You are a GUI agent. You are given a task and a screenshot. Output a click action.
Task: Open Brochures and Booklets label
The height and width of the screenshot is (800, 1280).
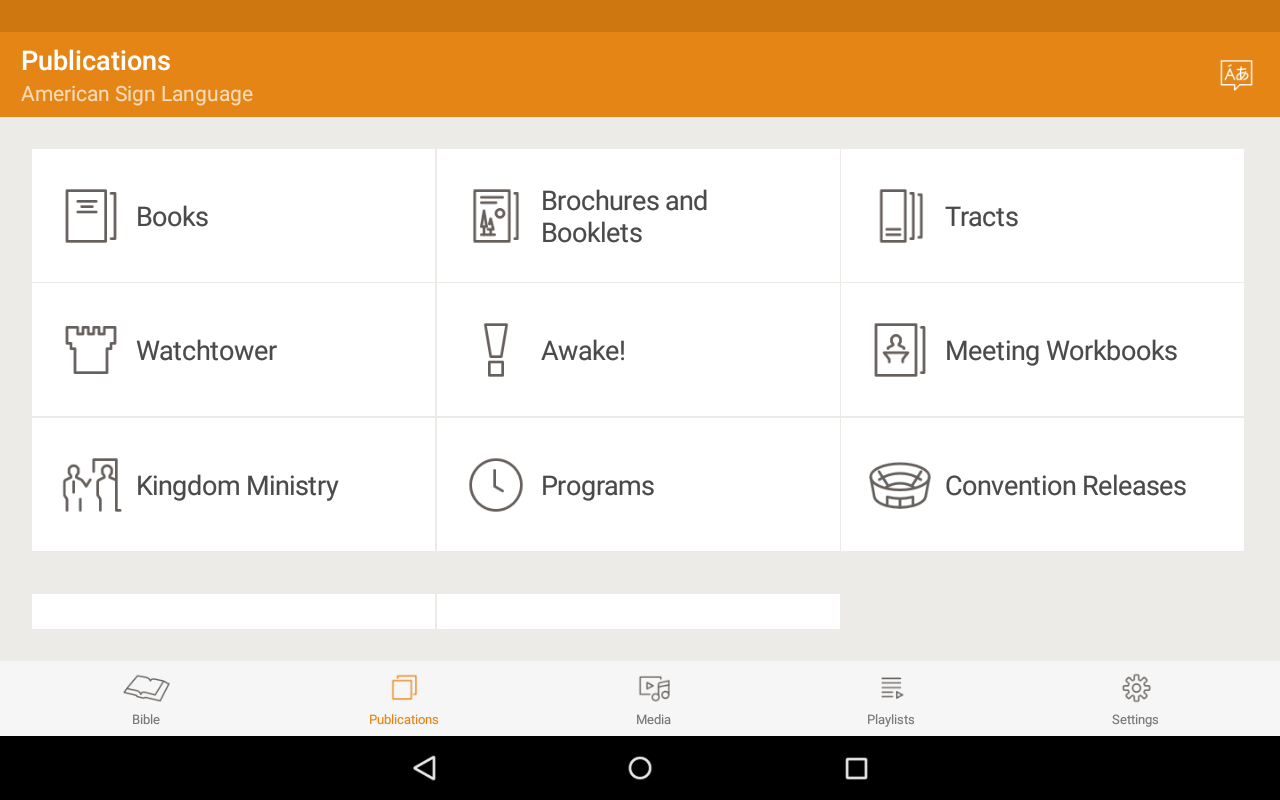[624, 217]
